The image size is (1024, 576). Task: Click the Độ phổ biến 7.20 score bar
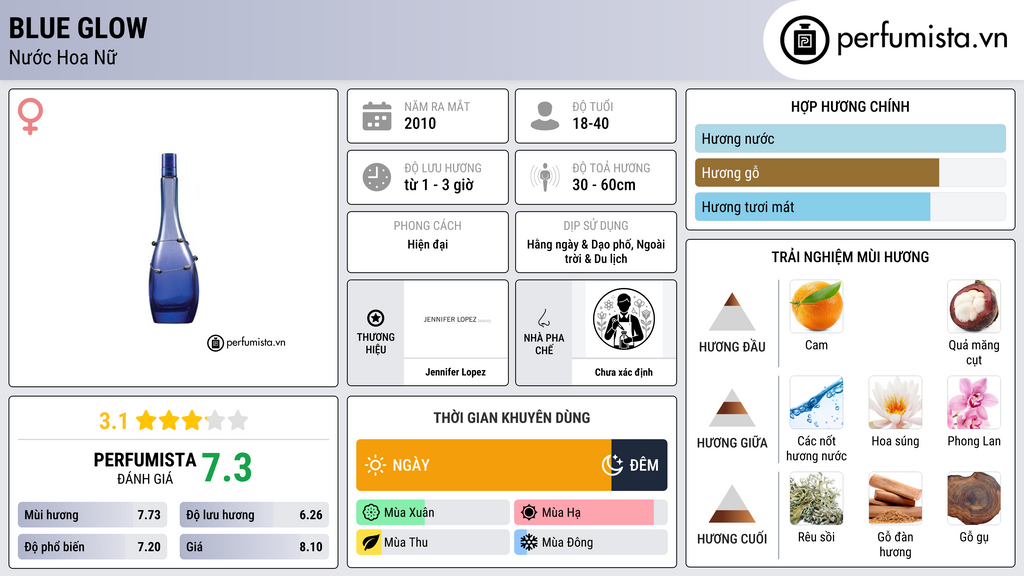coord(93,547)
